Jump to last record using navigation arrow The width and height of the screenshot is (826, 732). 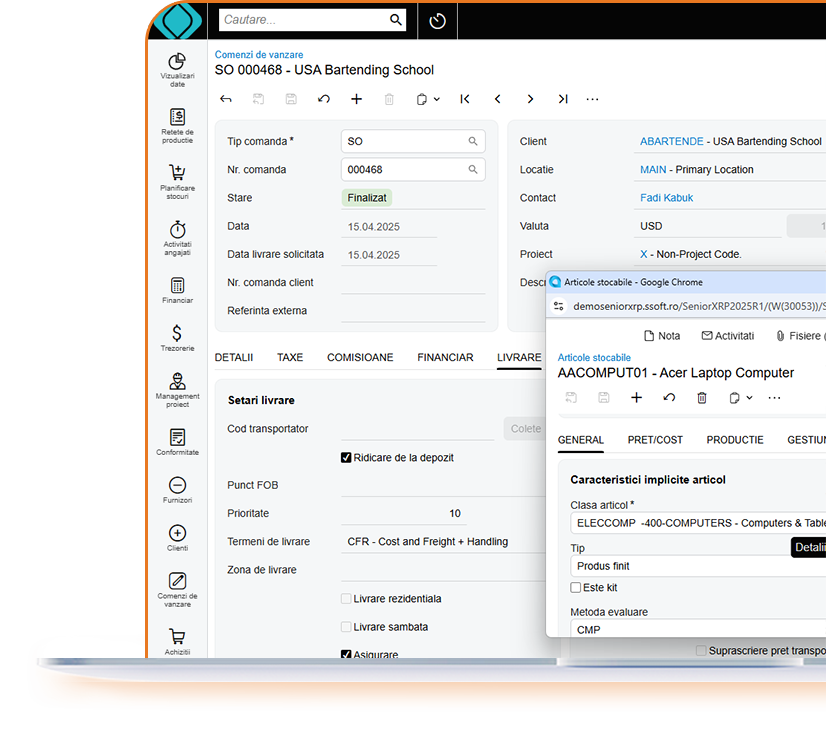click(x=563, y=99)
